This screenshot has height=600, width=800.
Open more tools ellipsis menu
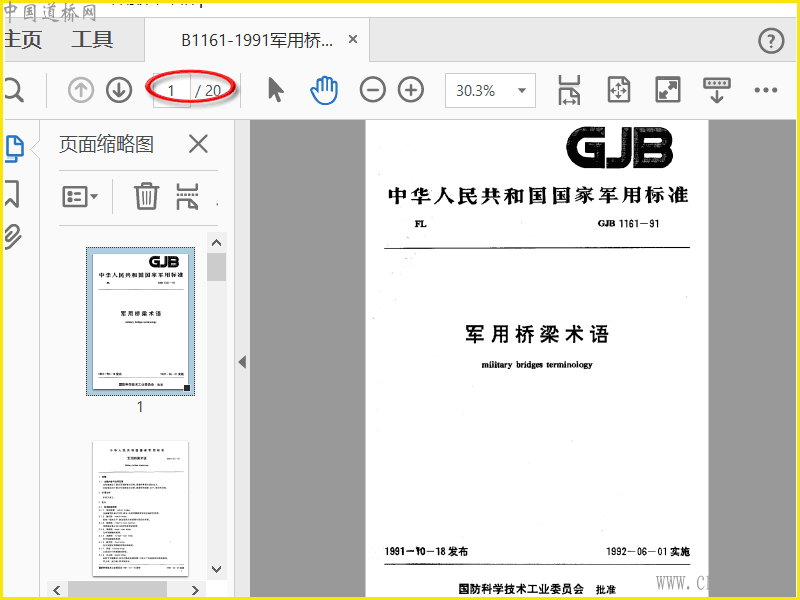766,90
